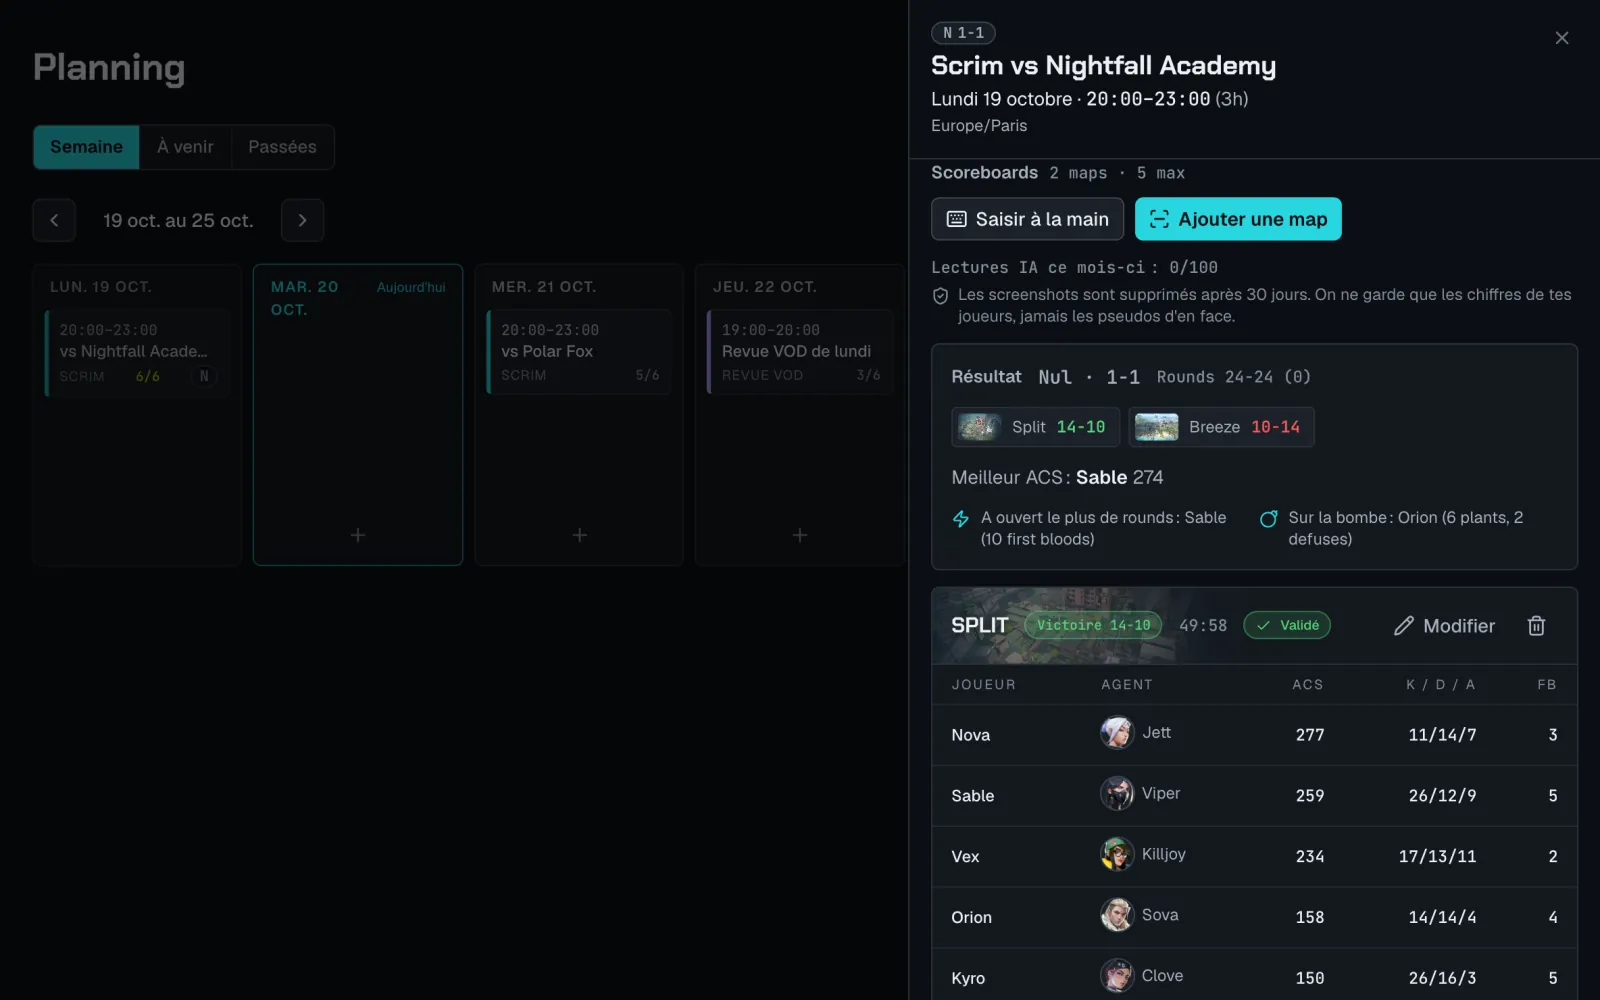Click Ajouter une map button
Viewport: 1600px width, 1000px height.
tap(1238, 219)
